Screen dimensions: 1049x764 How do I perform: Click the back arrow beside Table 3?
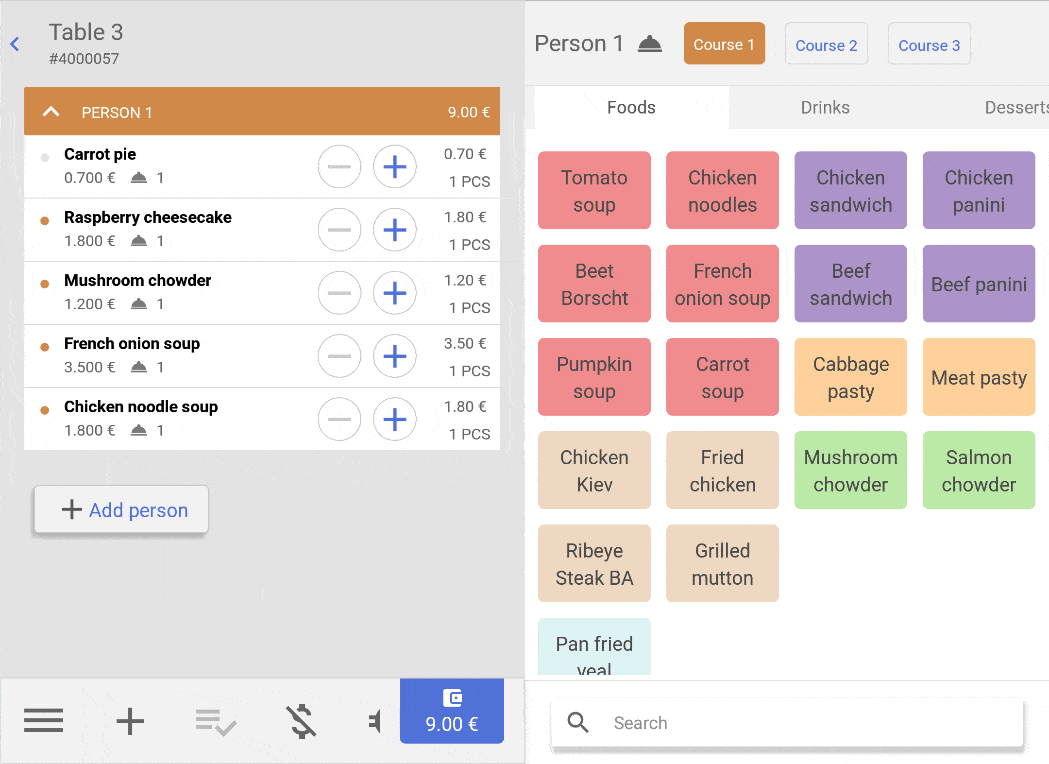click(x=15, y=44)
